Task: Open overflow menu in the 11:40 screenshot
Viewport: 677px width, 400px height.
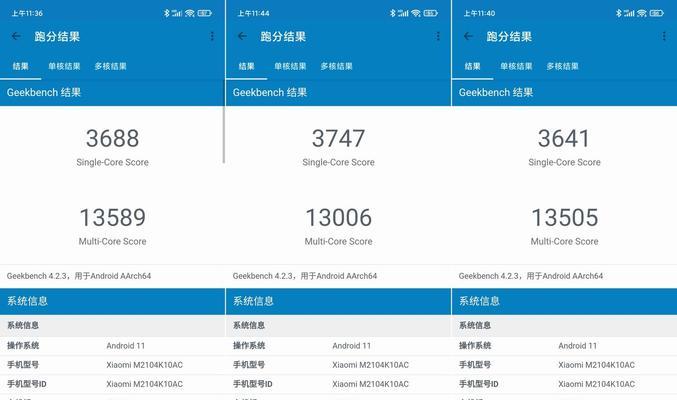Action: [x=664, y=36]
